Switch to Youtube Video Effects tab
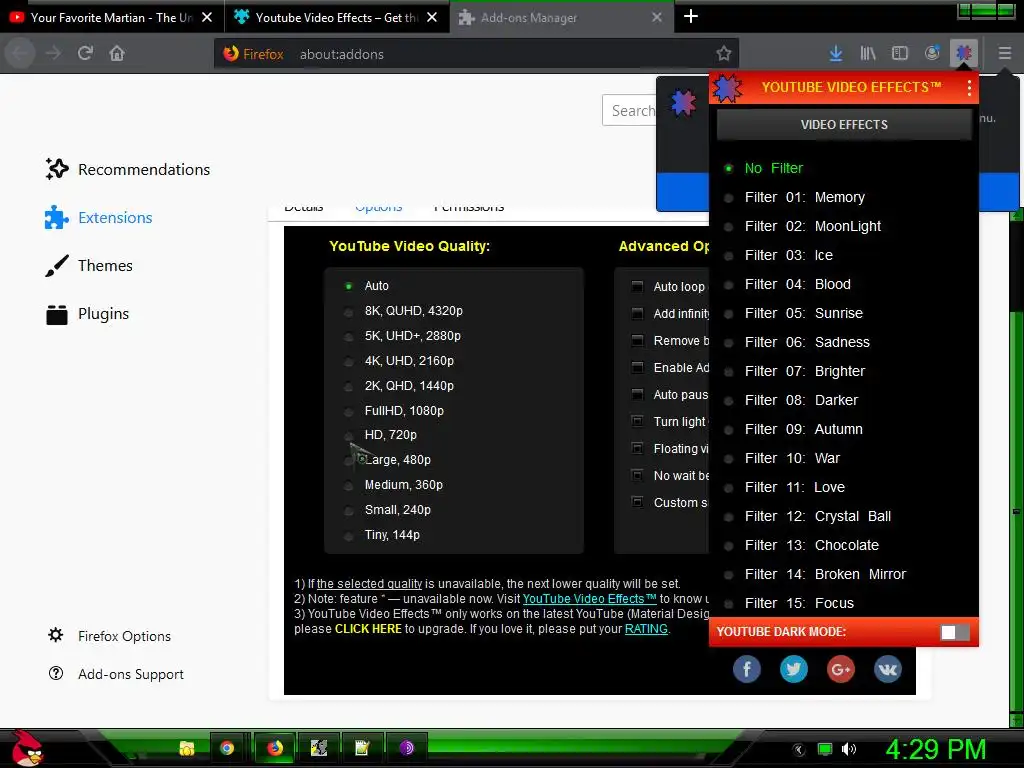Viewport: 1024px width, 768px height. (336, 17)
